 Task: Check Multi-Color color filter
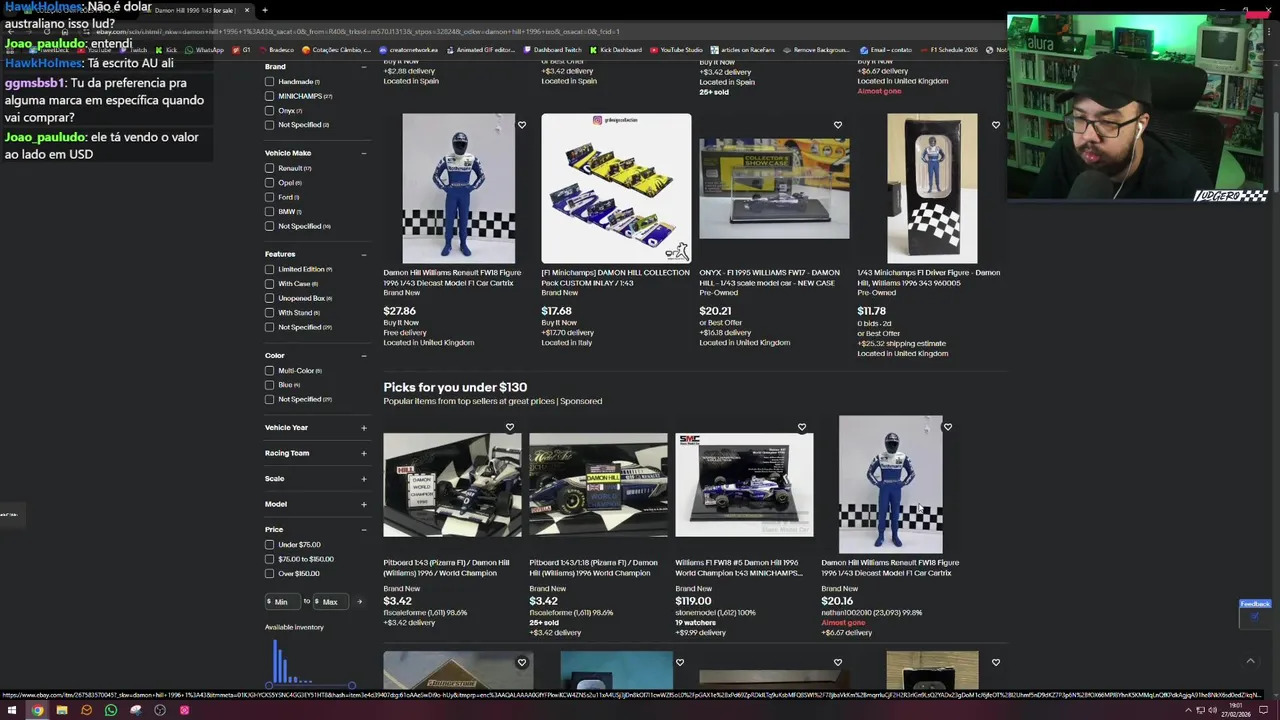[269, 370]
